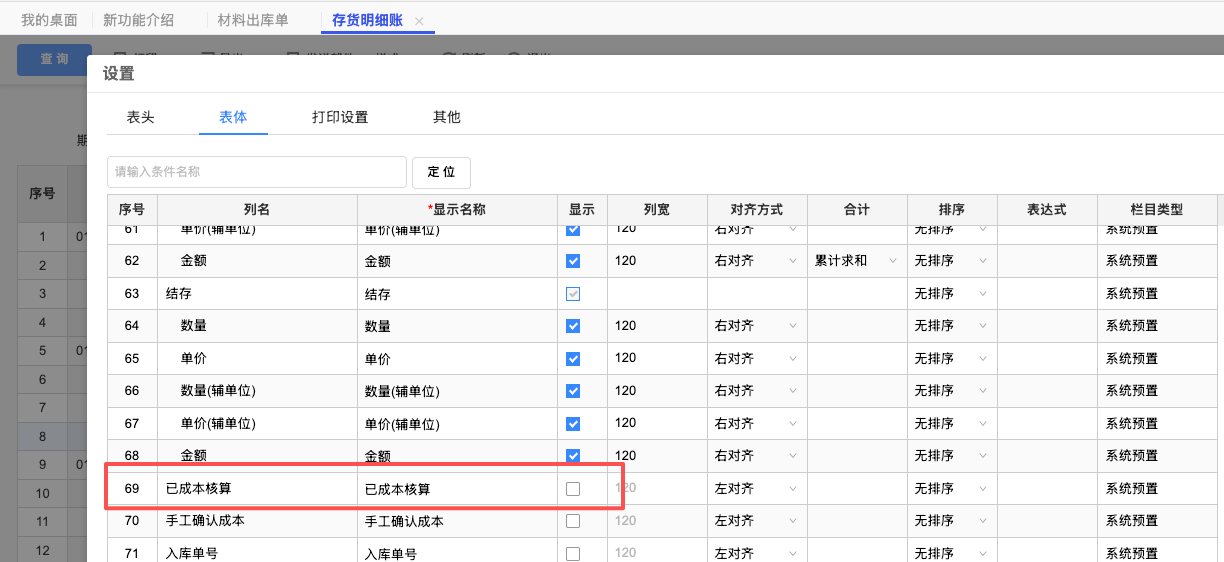This screenshot has width=1224, height=562.
Task: Toggle 显示 checkbox for row 65 单价
Action: (573, 358)
